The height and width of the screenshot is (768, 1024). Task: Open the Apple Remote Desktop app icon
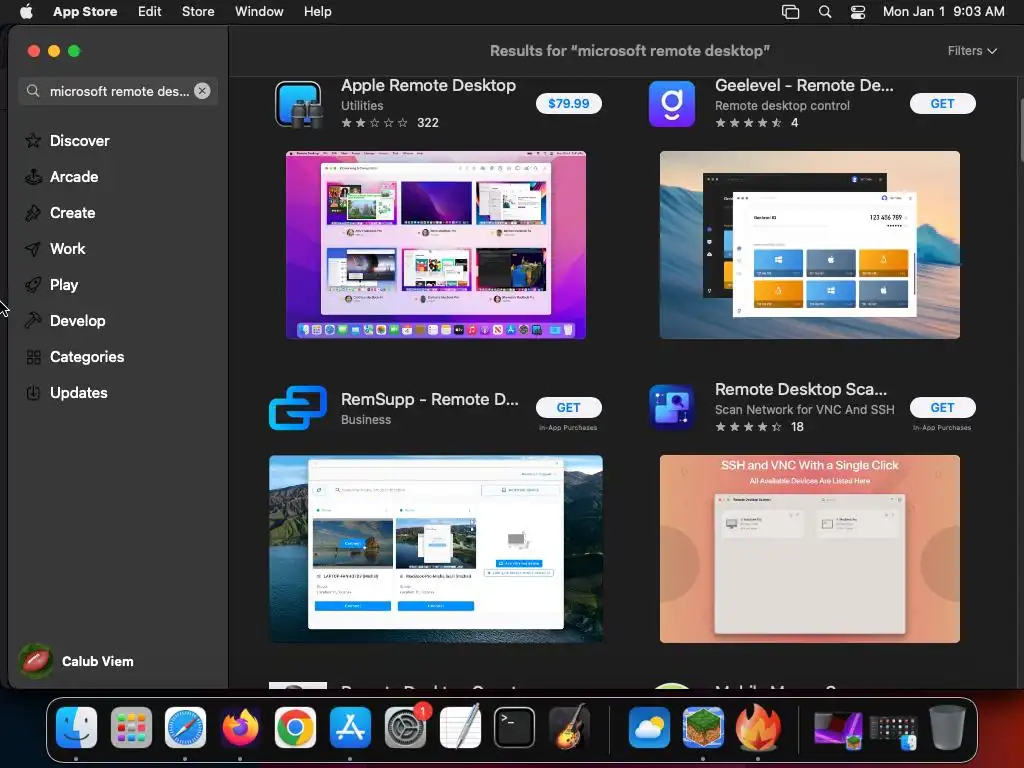click(298, 104)
